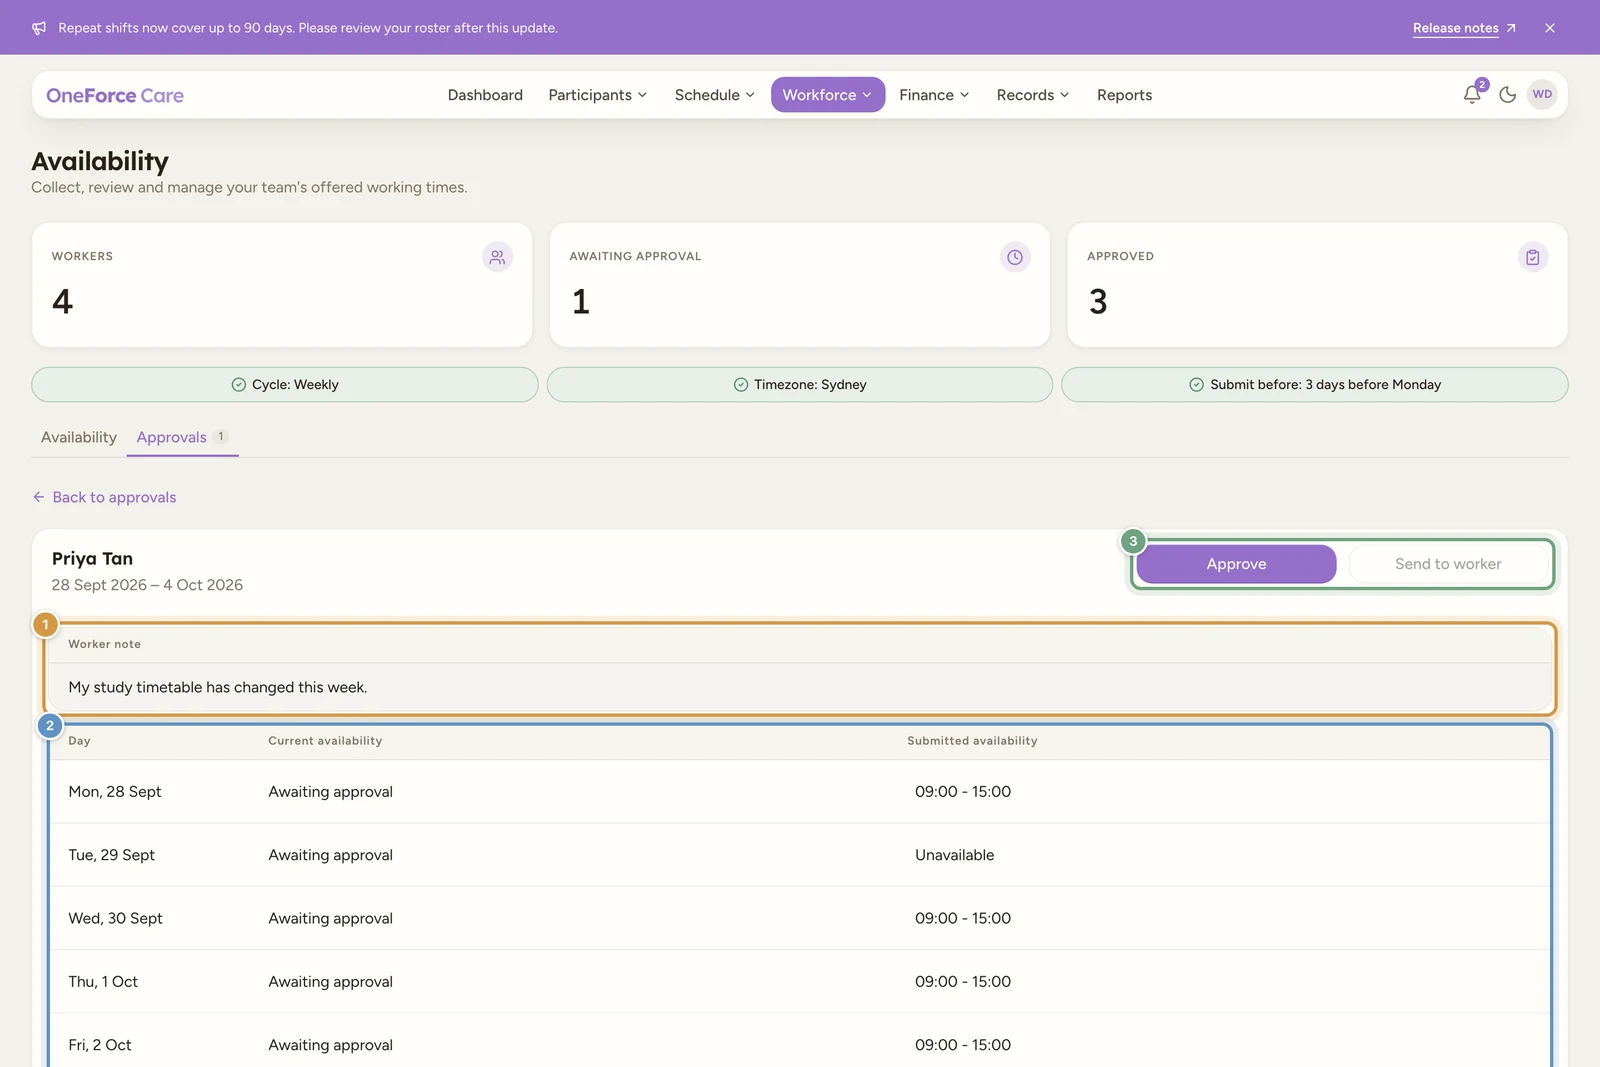Click the OneForce Care logo

[x=115, y=95]
